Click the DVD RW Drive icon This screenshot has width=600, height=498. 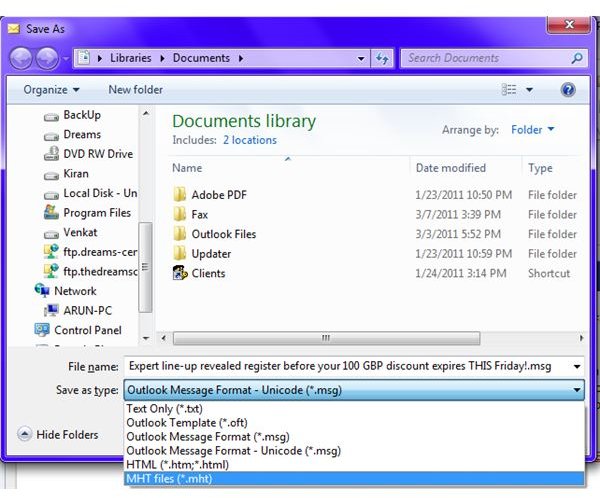(x=51, y=153)
